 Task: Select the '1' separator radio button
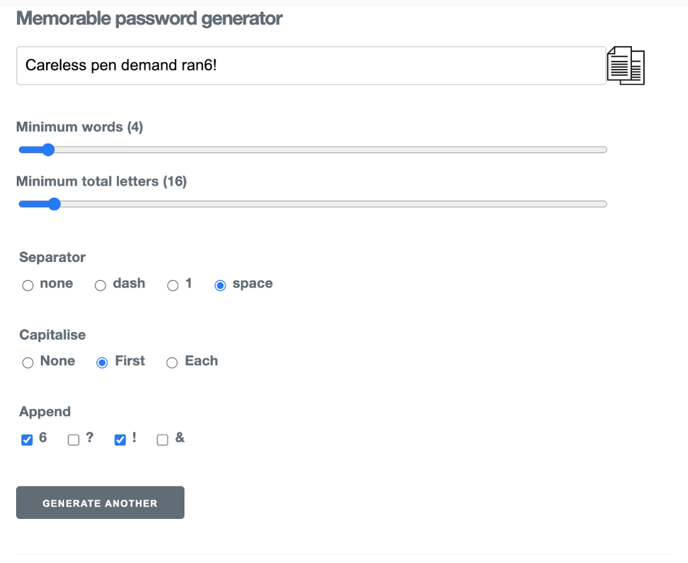pos(173,285)
